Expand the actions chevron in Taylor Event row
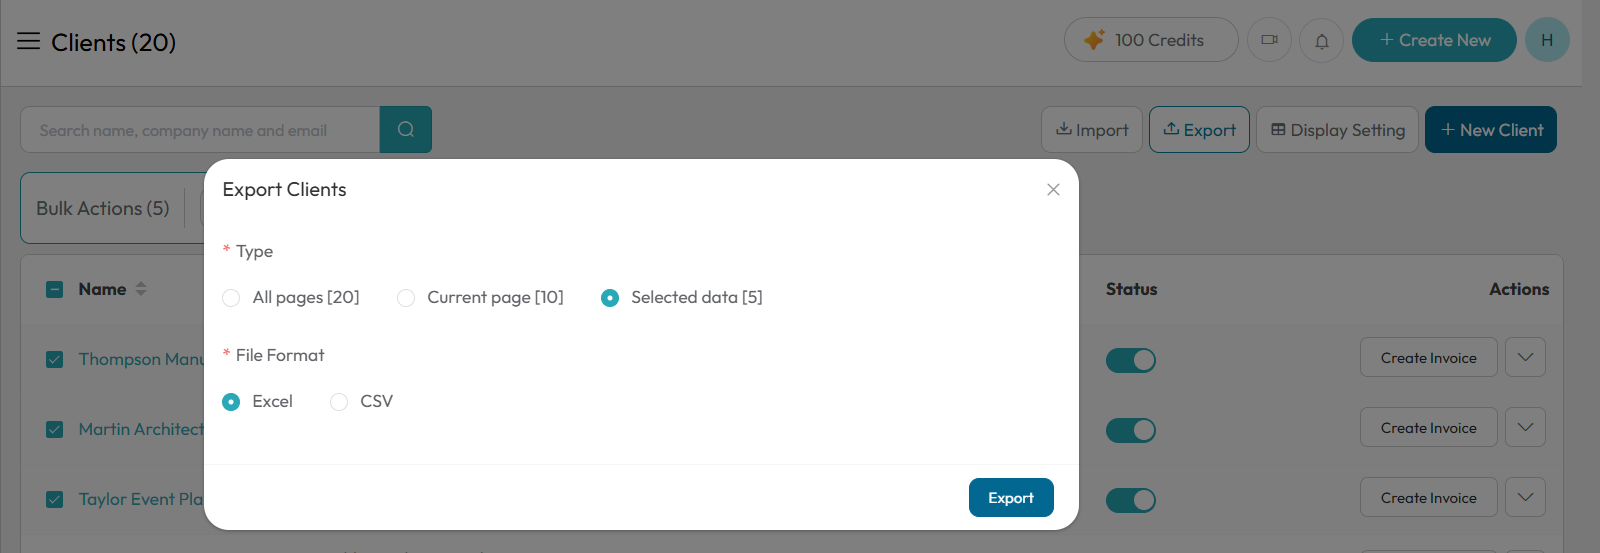The image size is (1600, 553). (x=1526, y=497)
